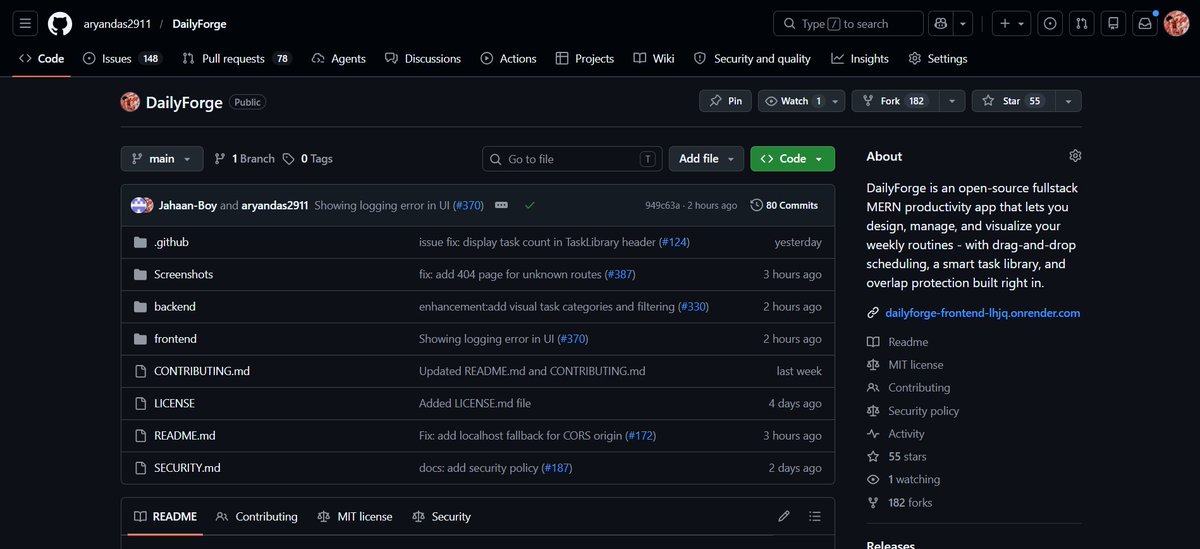The width and height of the screenshot is (1200, 549).
Task: Switch to Pull requests tab
Action: (236, 59)
